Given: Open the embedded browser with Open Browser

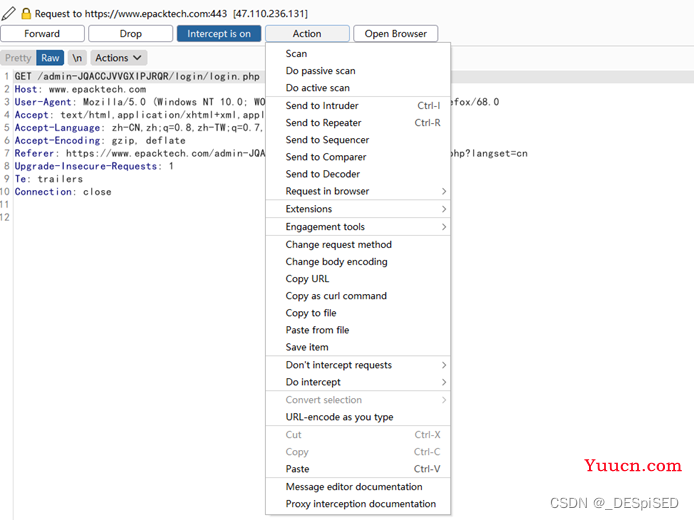Looking at the screenshot, I should (x=396, y=34).
